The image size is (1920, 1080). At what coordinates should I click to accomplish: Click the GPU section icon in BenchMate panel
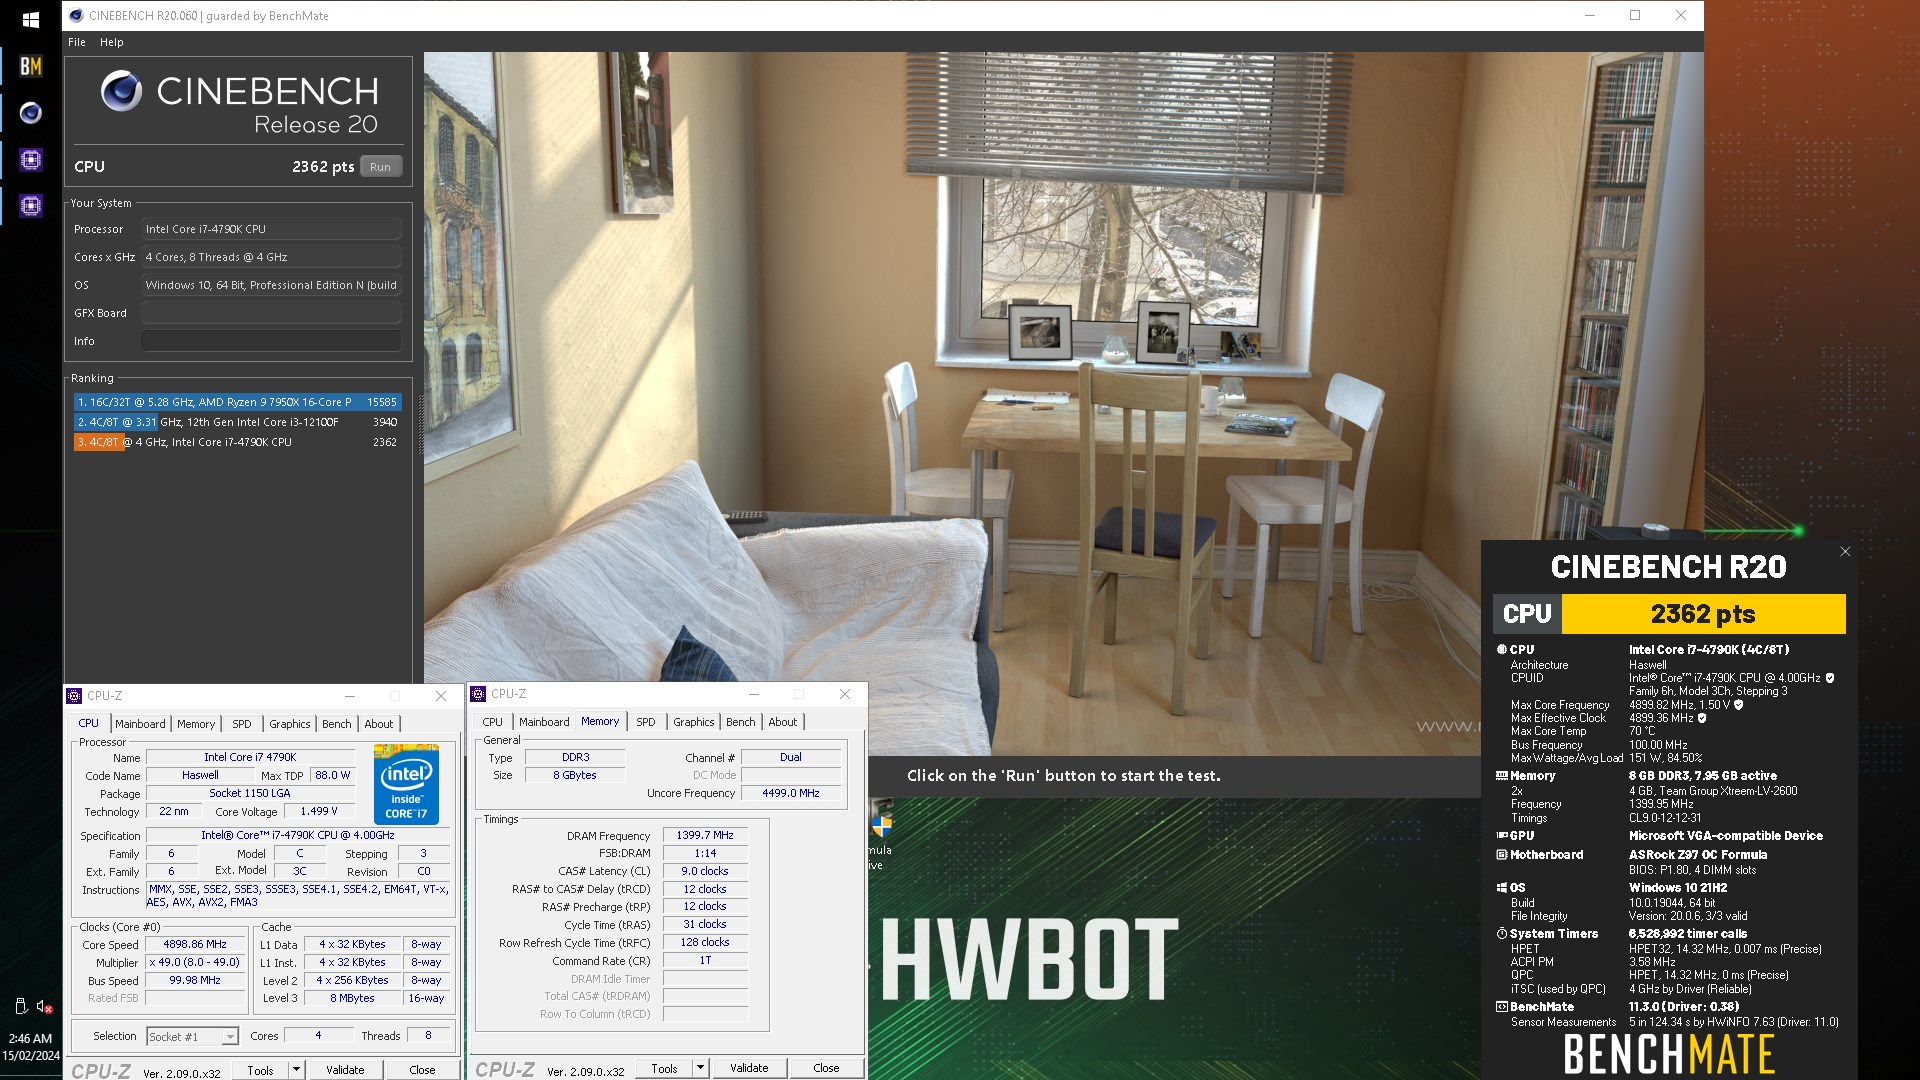pos(1501,836)
